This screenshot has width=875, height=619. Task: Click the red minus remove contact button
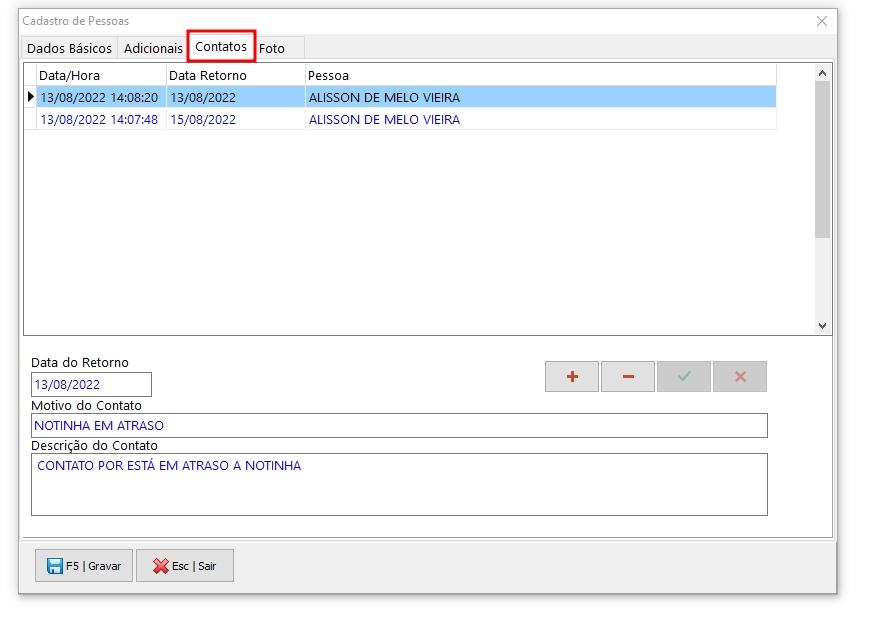click(x=628, y=377)
